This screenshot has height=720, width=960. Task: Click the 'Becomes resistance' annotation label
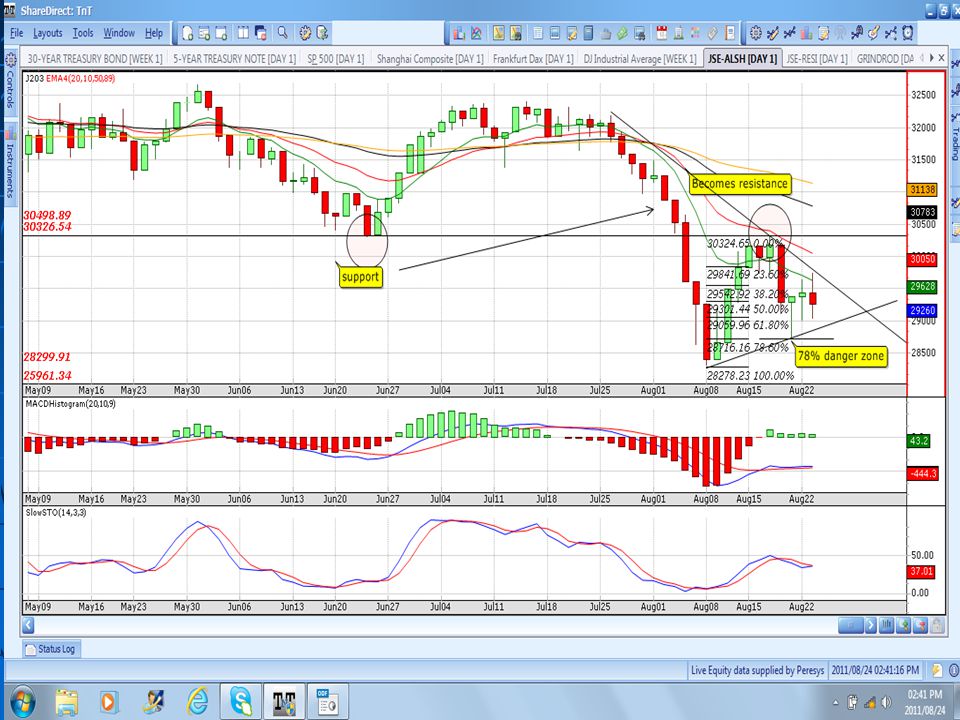point(740,184)
